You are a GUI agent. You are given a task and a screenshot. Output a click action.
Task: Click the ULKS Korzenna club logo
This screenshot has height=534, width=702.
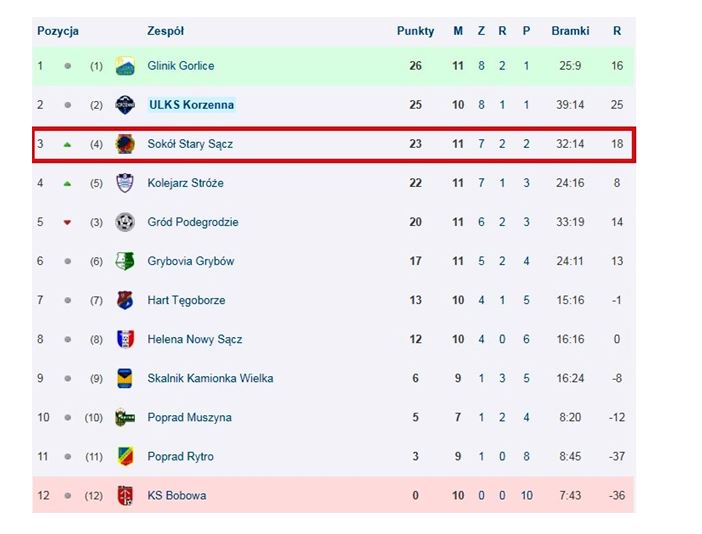pyautogui.click(x=125, y=105)
